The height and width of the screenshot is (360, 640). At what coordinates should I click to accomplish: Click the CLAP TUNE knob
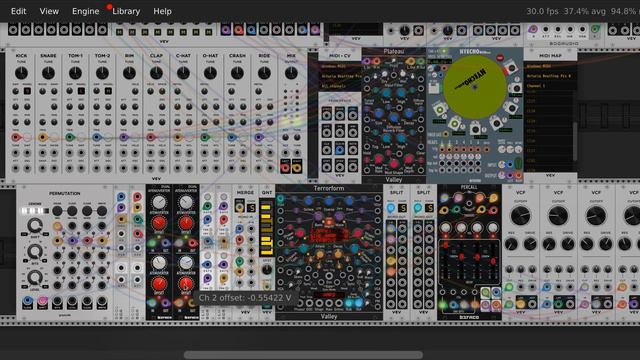[156, 73]
